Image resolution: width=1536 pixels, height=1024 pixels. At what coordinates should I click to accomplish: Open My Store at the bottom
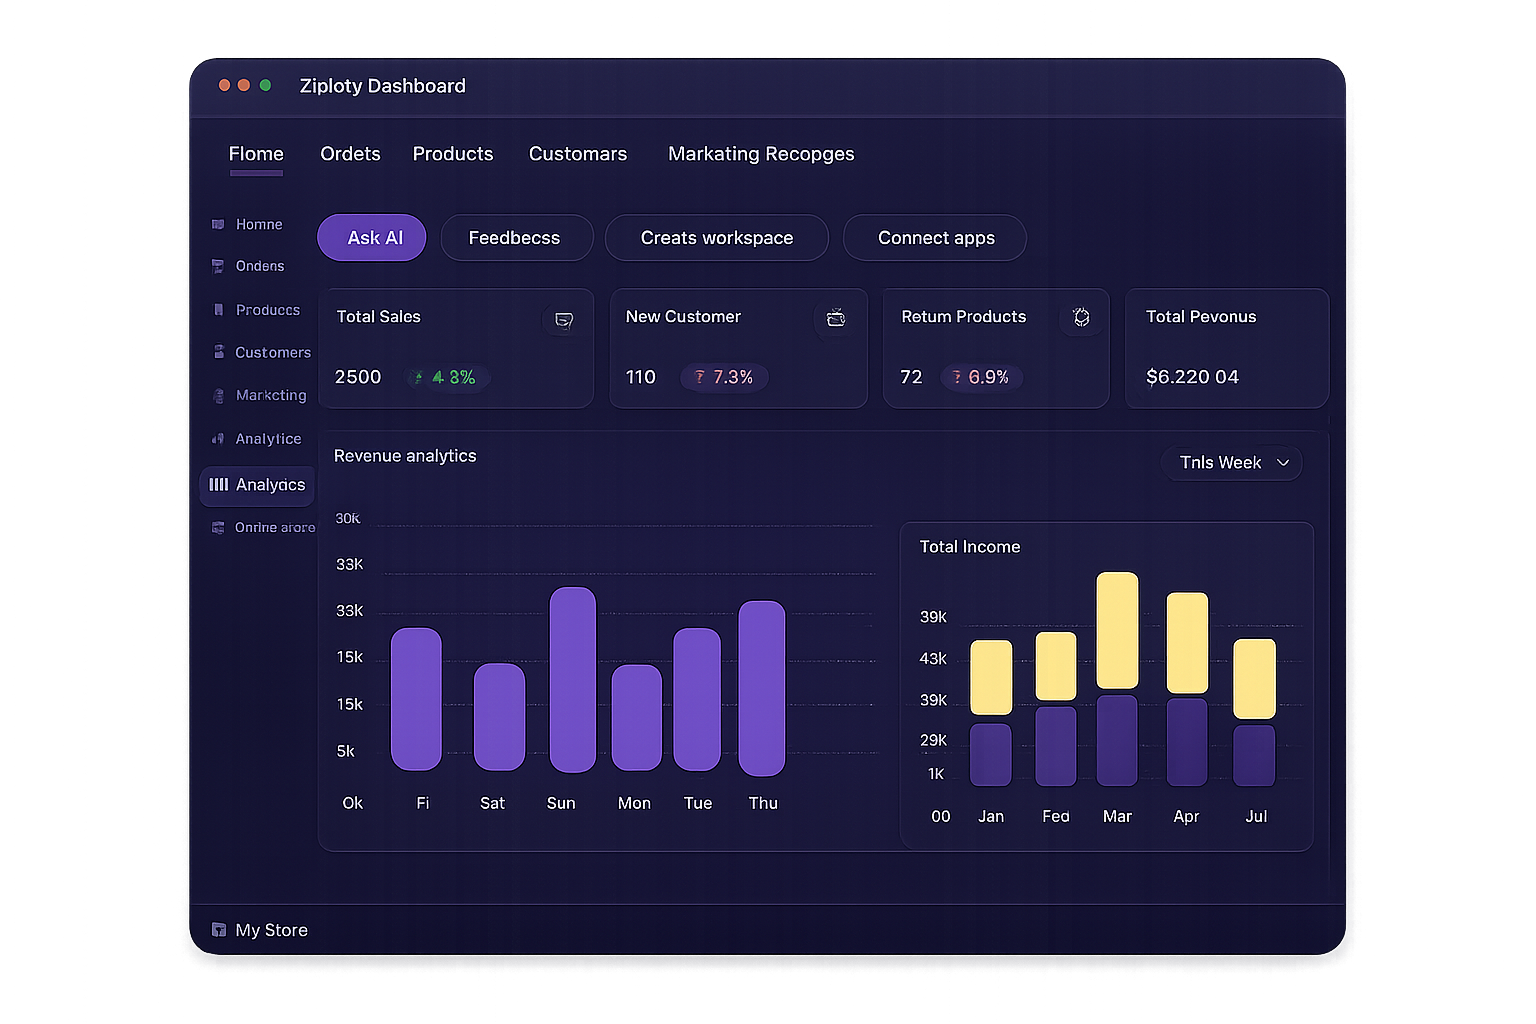click(259, 929)
